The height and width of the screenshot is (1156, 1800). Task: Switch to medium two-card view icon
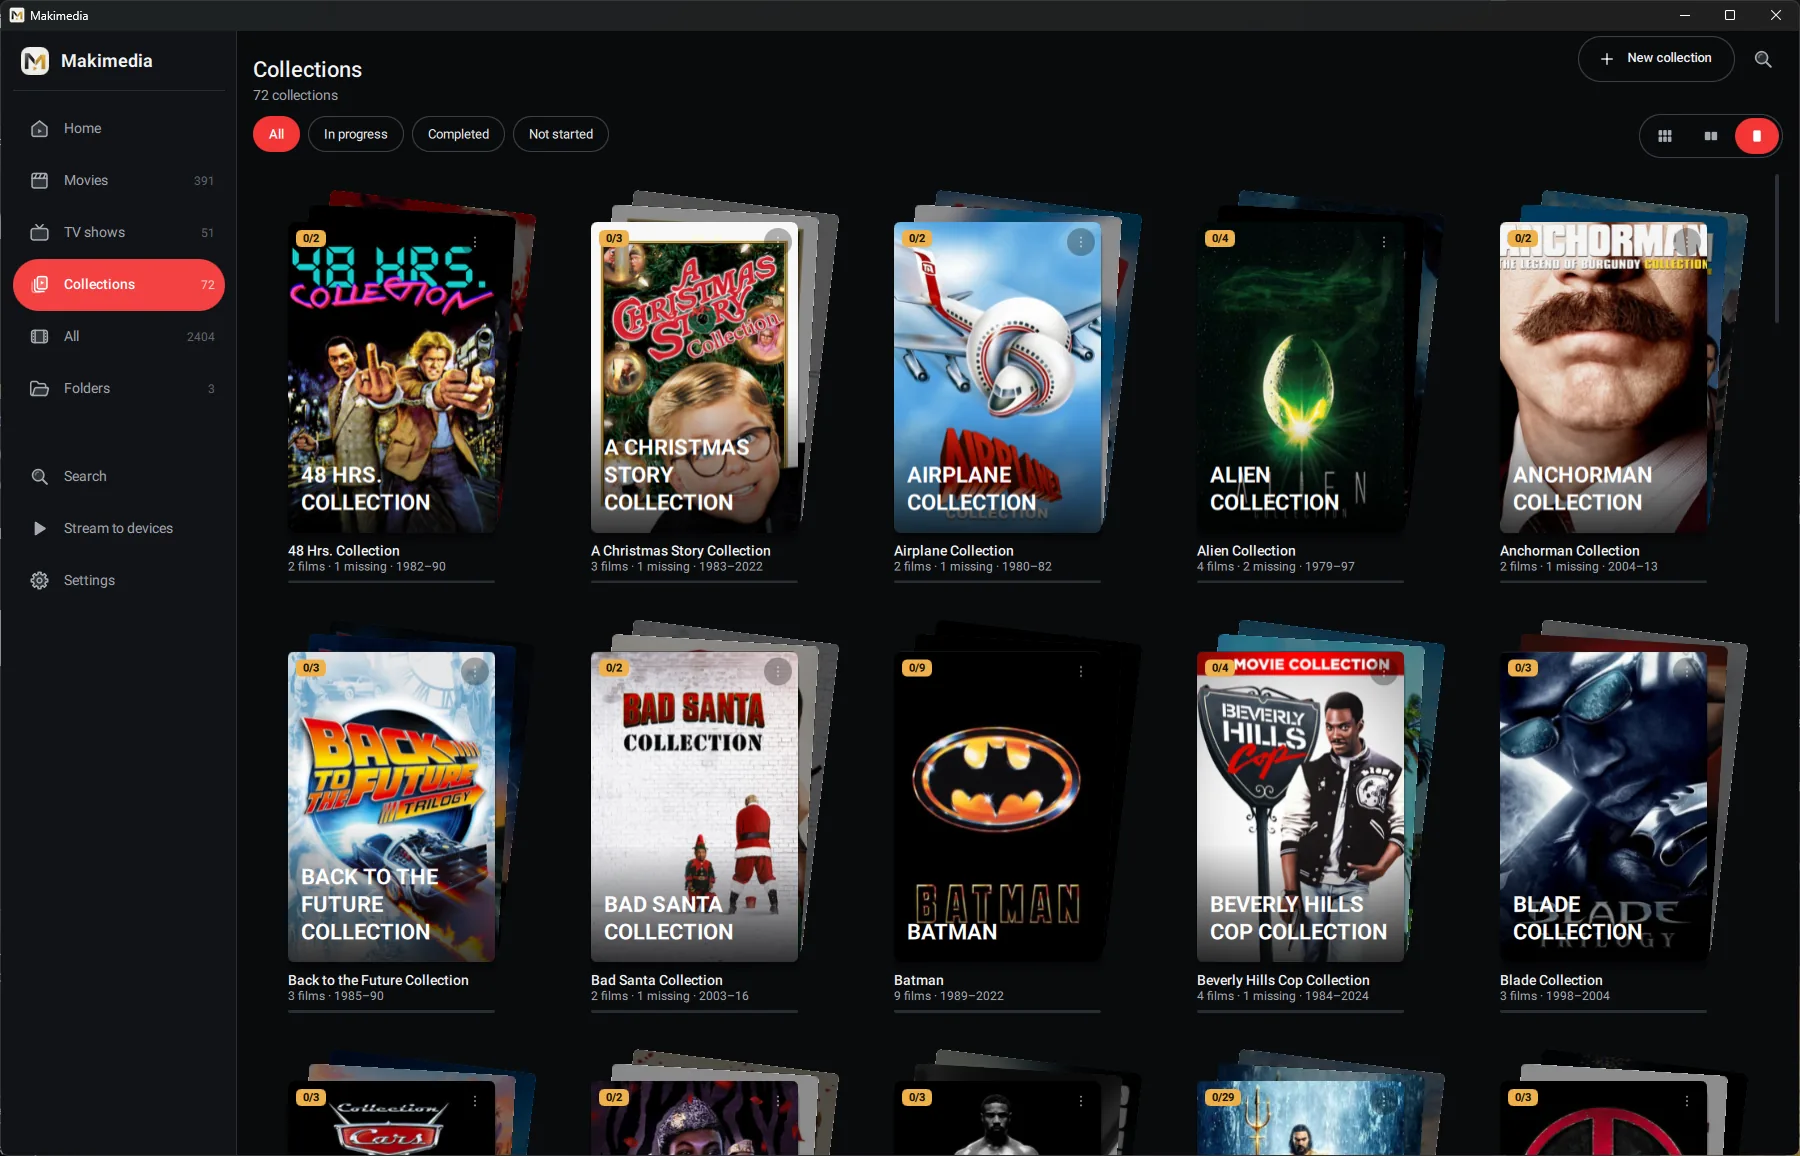(1711, 136)
